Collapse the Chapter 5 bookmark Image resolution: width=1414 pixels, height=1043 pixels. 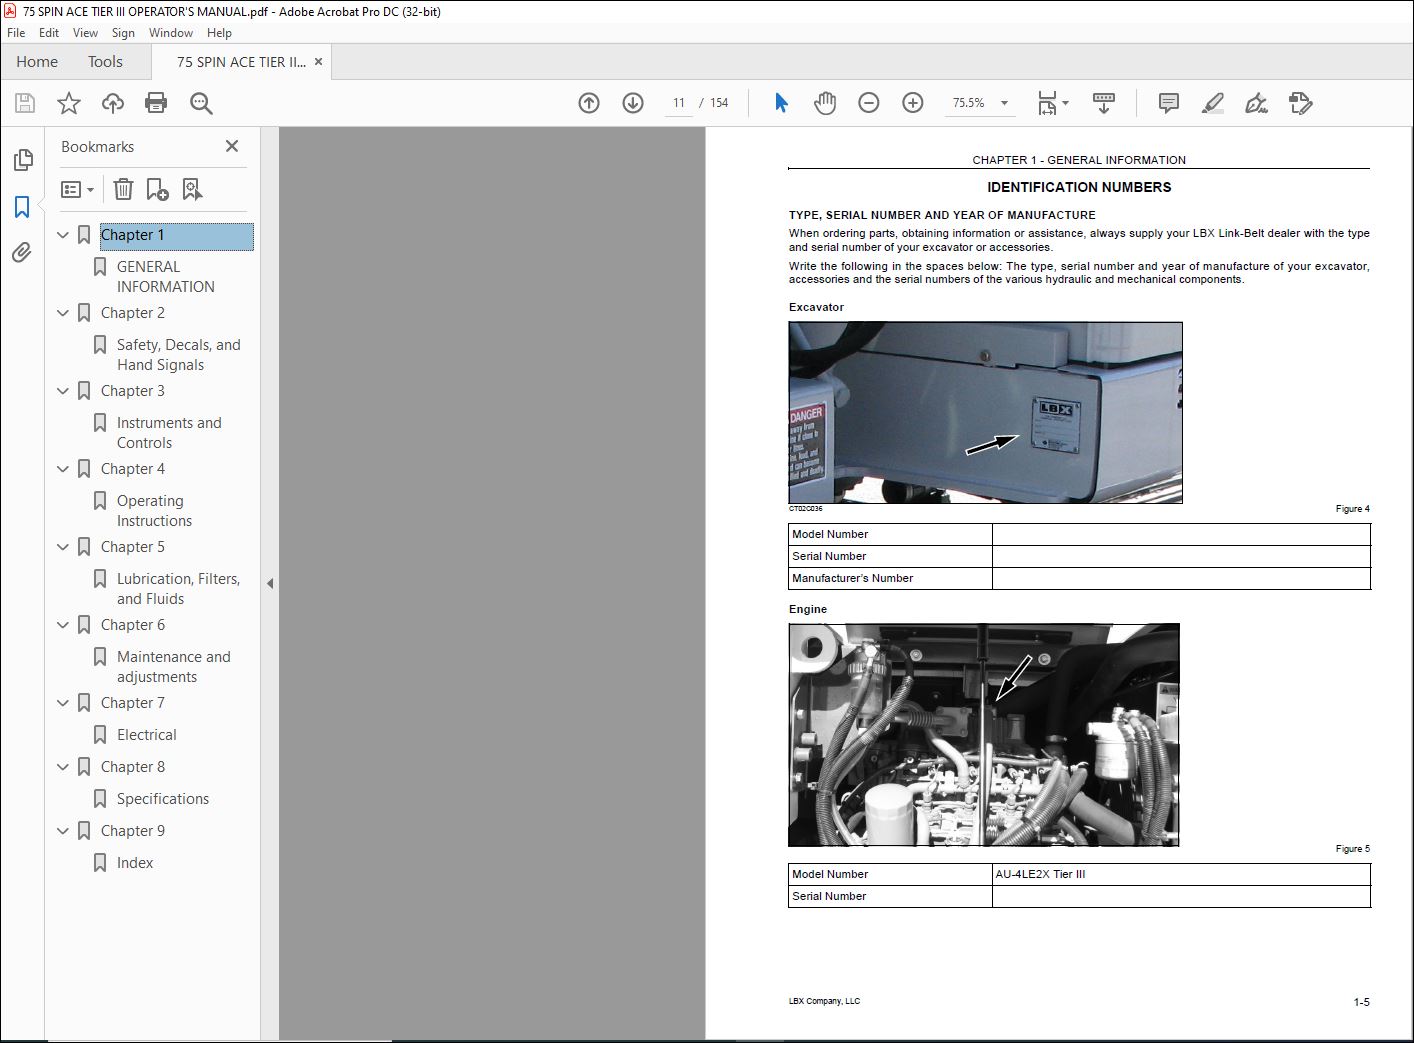[63, 547]
